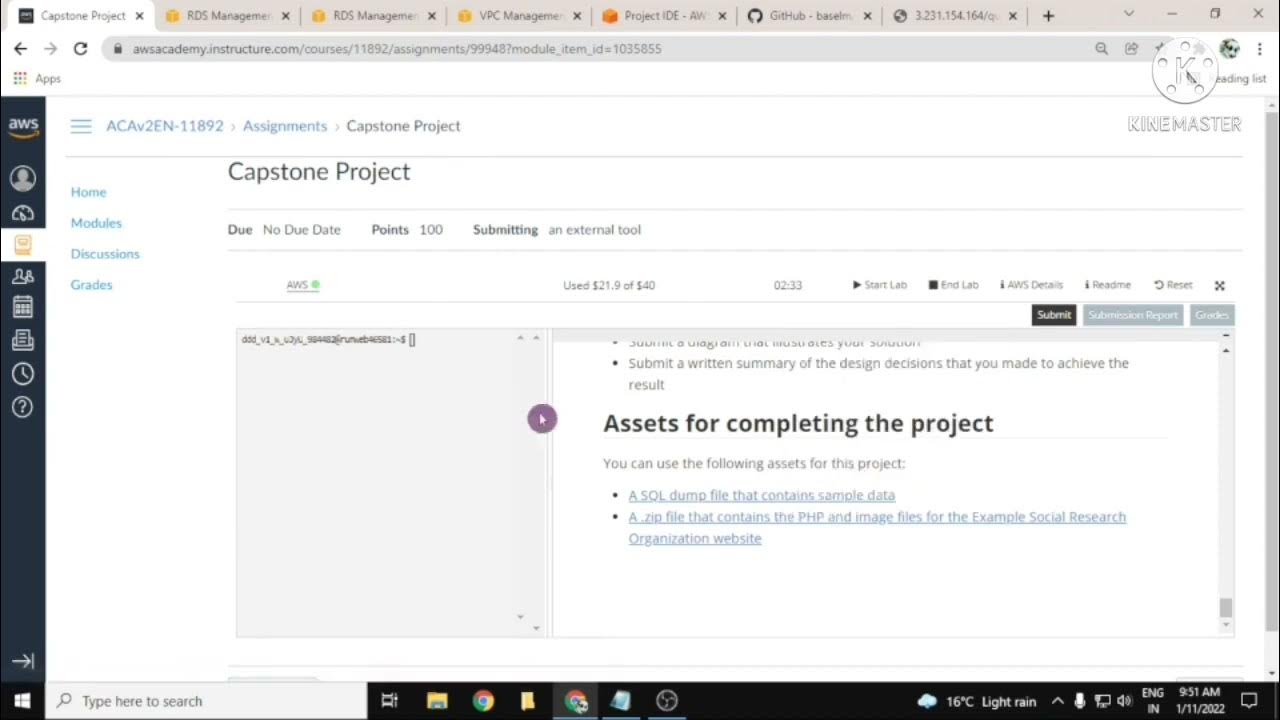Open the notification center icon
This screenshot has width=1280, height=720.
click(1249, 701)
